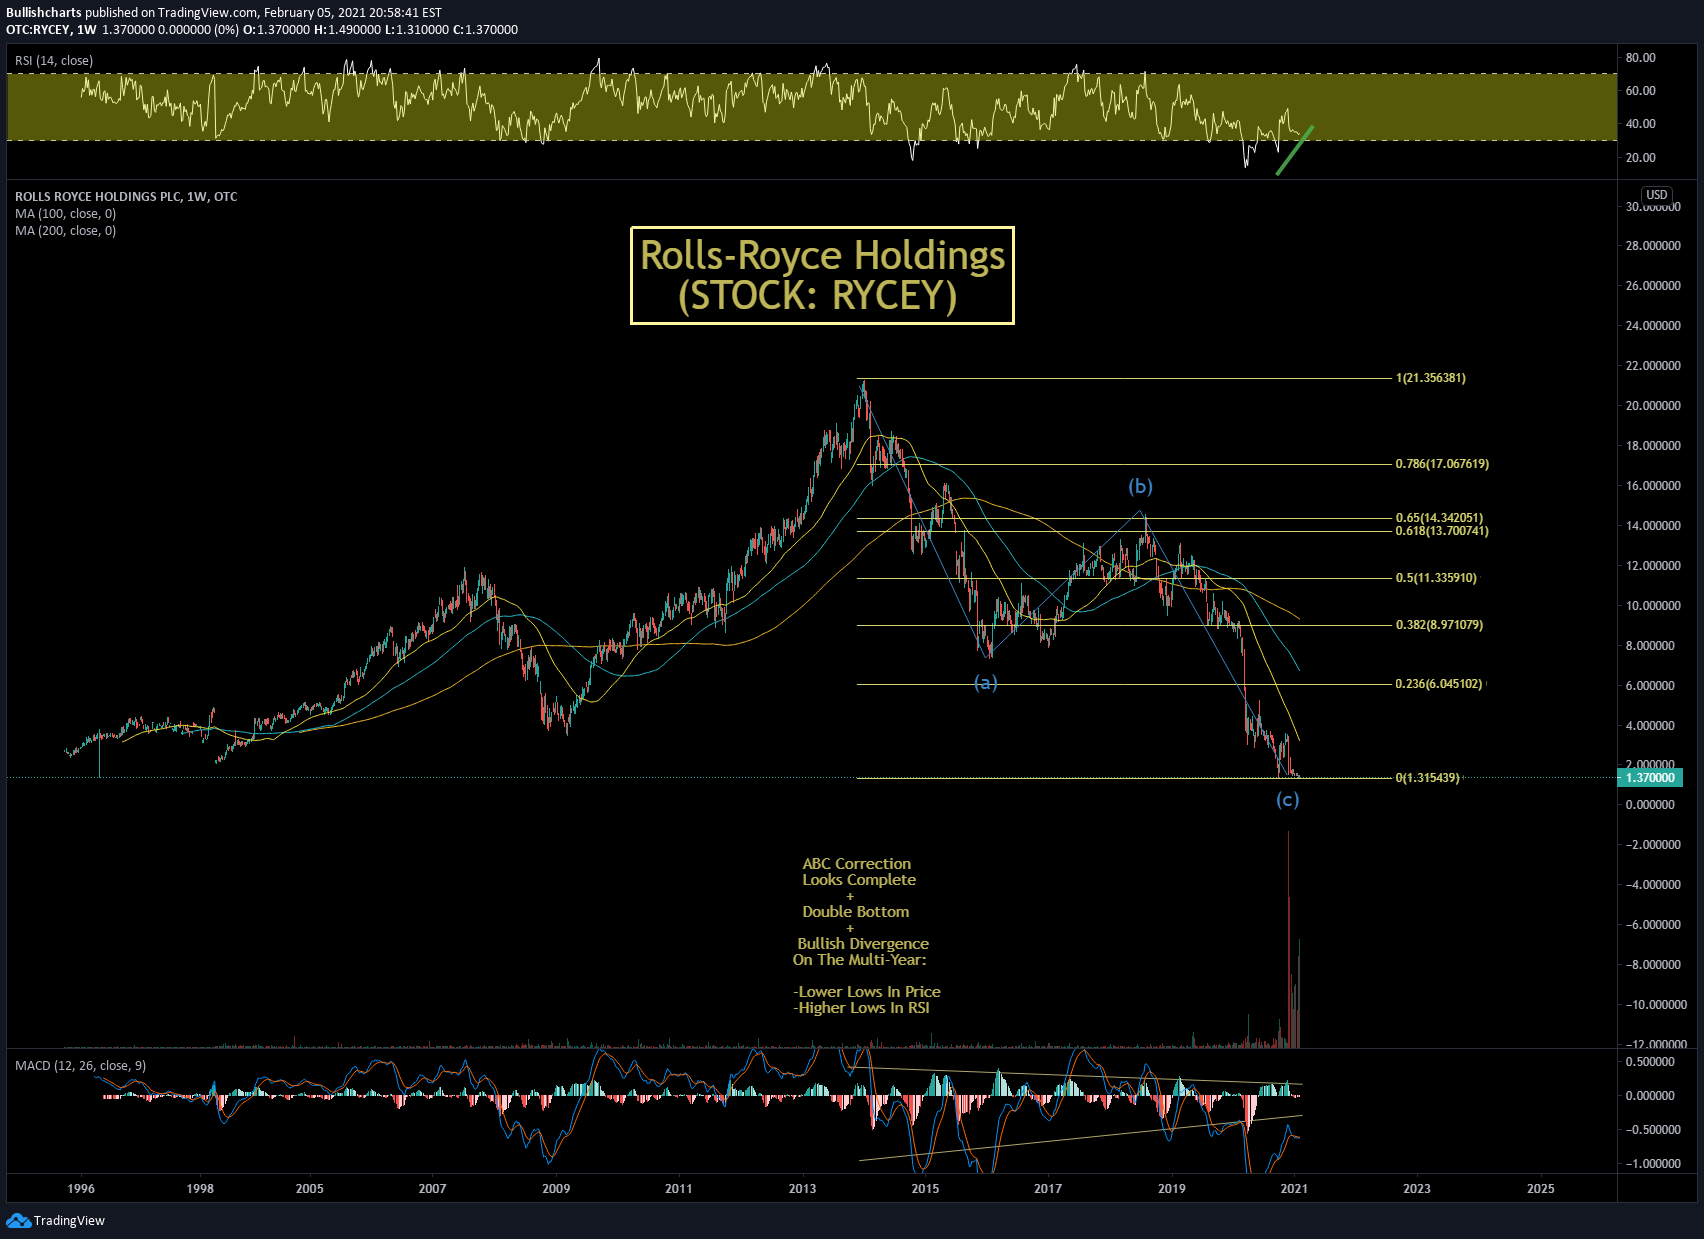Select the 'Double Bottom' annotation text
The width and height of the screenshot is (1704, 1239).
[x=856, y=912]
